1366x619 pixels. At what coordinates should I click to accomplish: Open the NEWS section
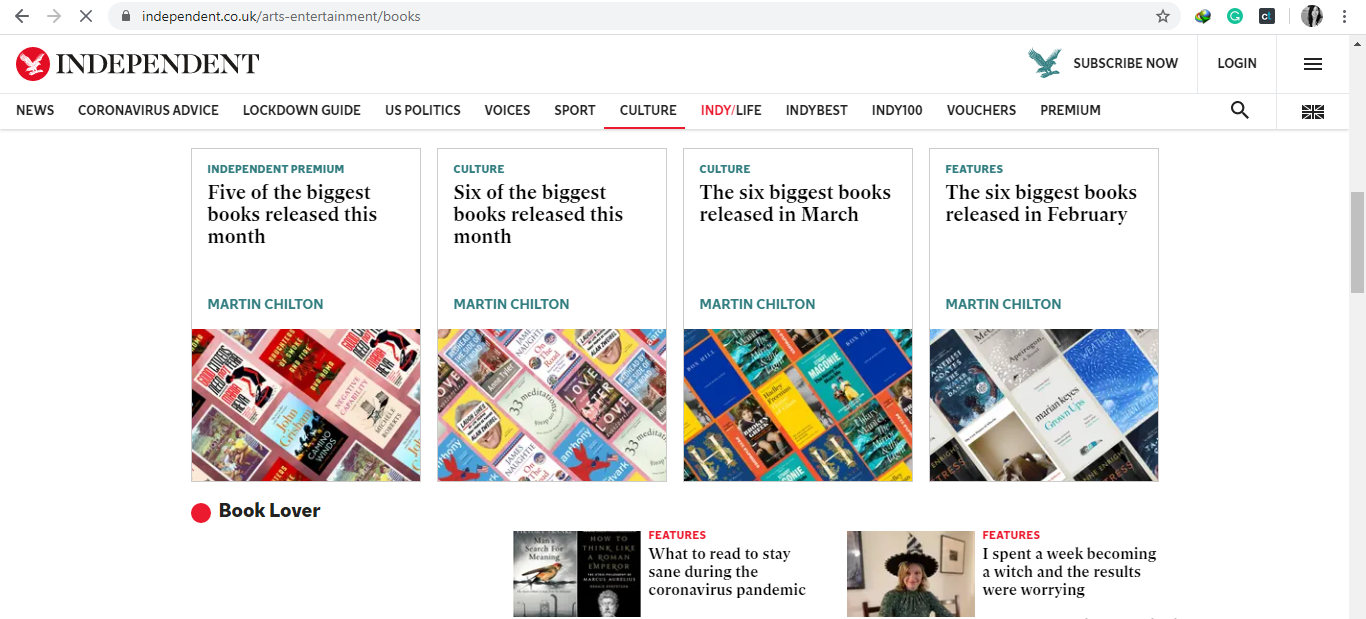[35, 110]
